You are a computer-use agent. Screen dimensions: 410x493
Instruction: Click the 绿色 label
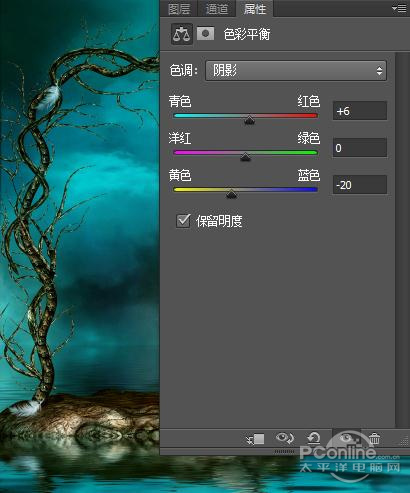point(309,138)
